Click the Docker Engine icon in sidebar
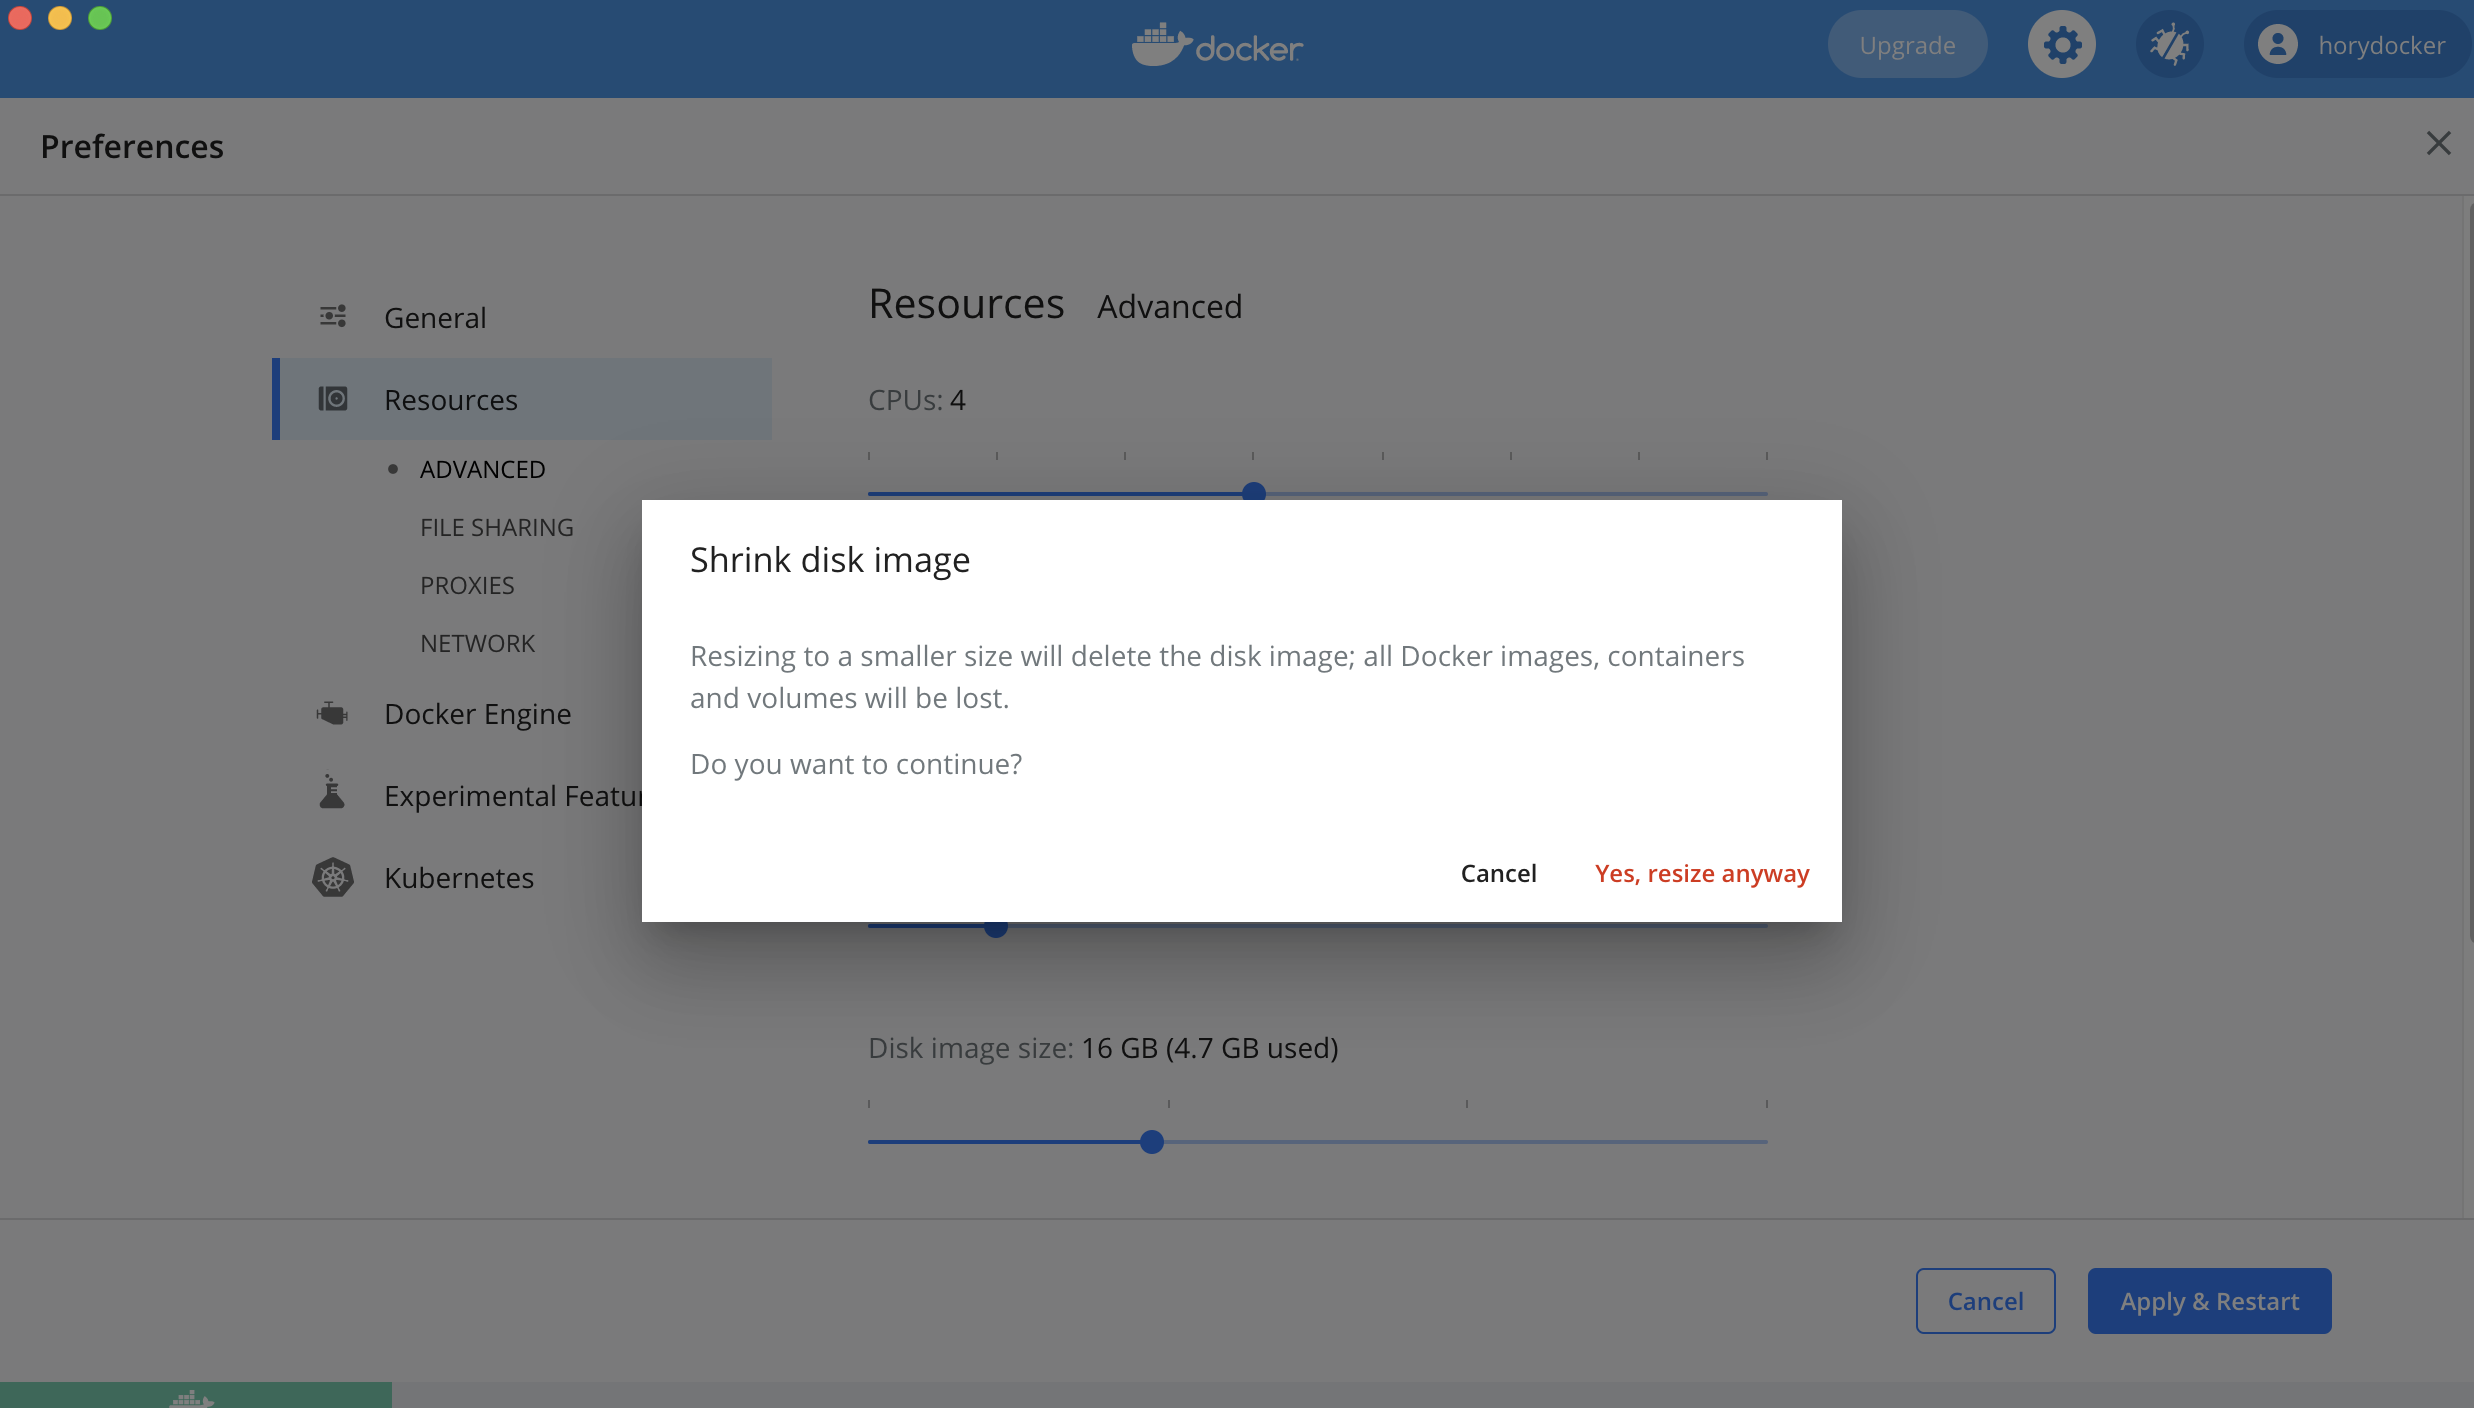The height and width of the screenshot is (1408, 2474). (332, 713)
